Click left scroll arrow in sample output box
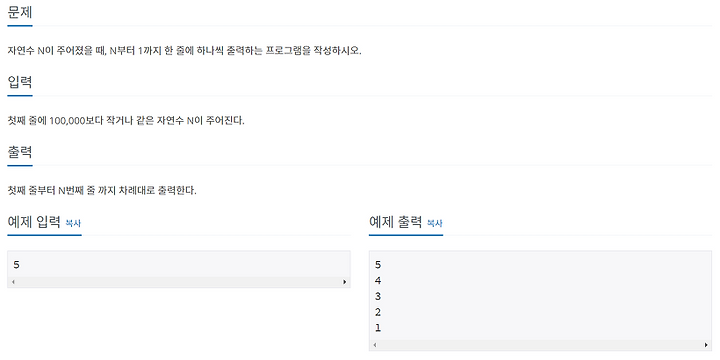The width and height of the screenshot is (720, 360). (x=375, y=345)
